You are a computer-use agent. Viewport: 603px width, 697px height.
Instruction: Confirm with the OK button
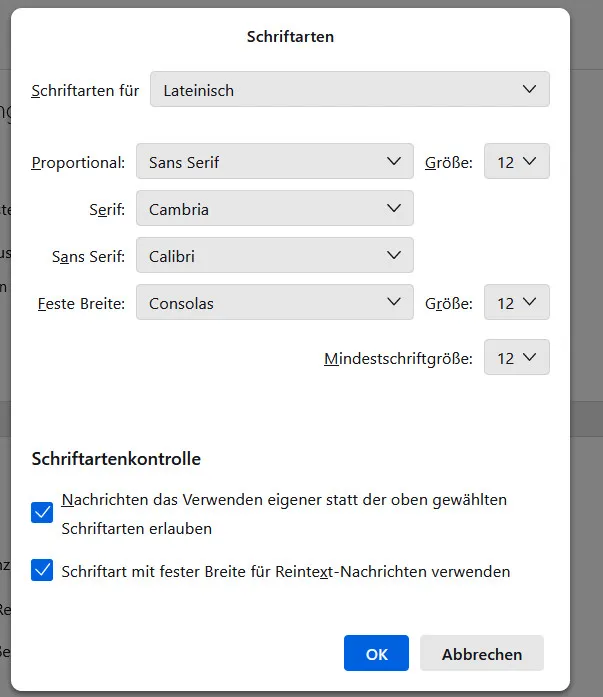pyautogui.click(x=376, y=653)
